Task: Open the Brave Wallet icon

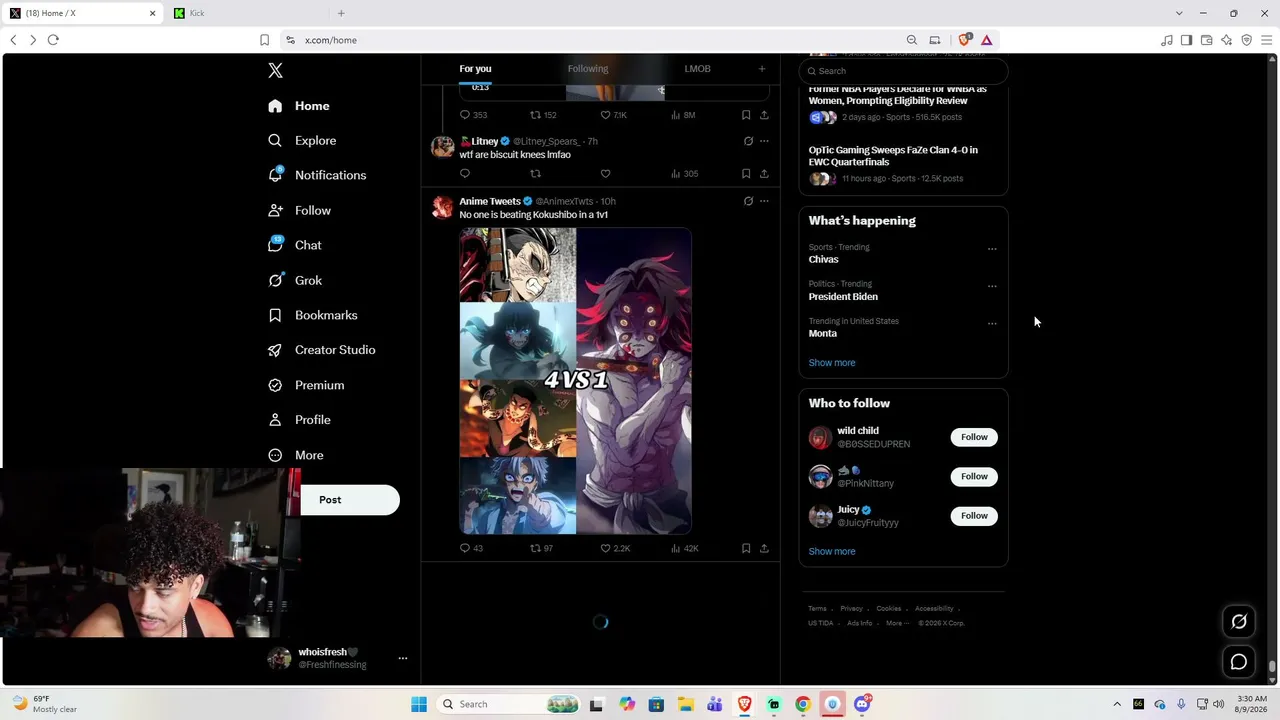Action: tap(1207, 40)
